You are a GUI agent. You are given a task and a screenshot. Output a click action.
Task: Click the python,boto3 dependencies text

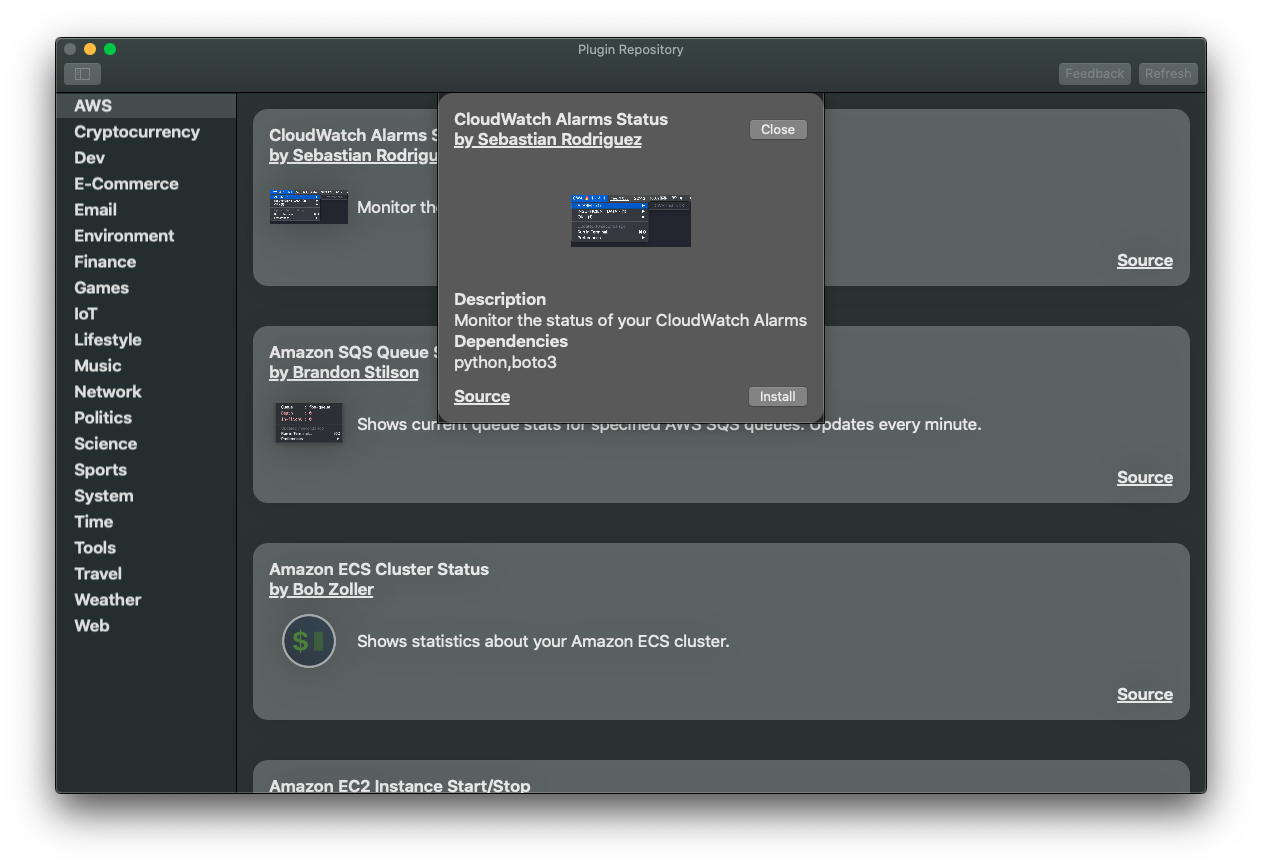pyautogui.click(x=505, y=362)
